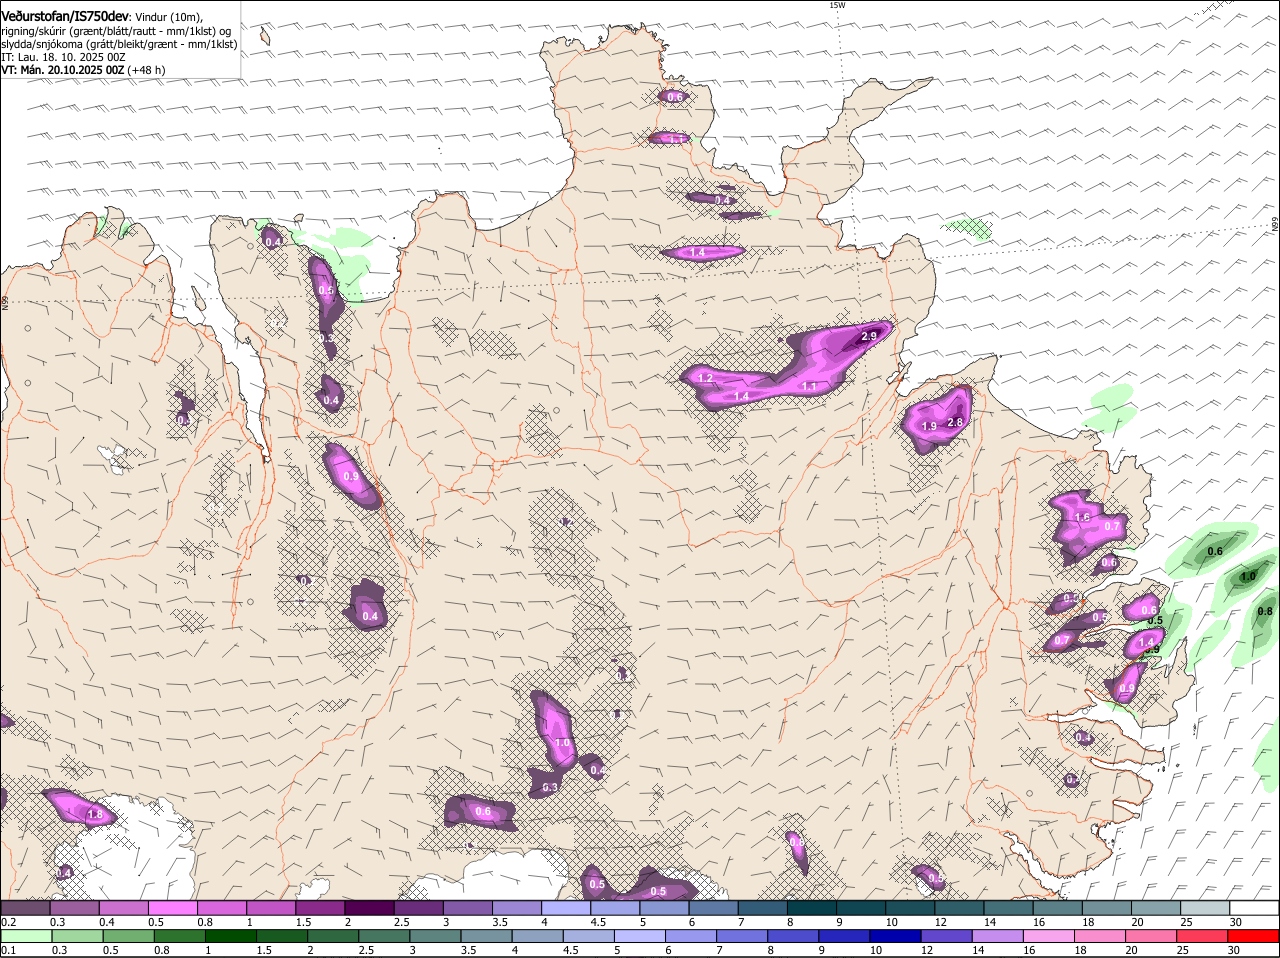Click the 2.8 snowfall value on the map

point(954,423)
